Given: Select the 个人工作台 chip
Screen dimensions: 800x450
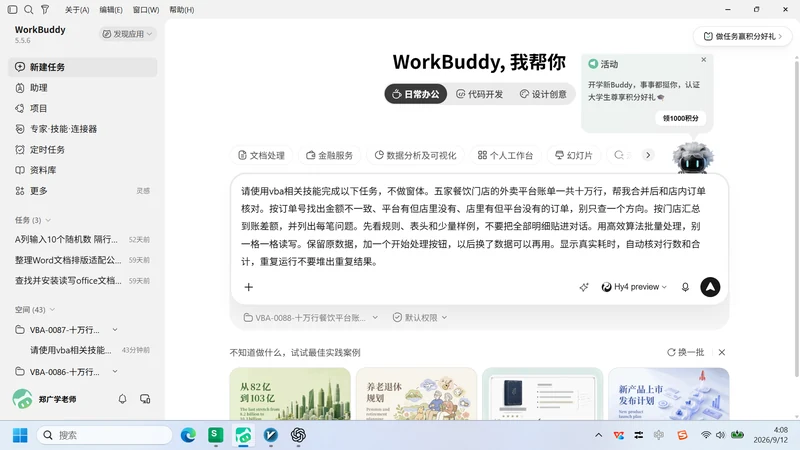Looking at the screenshot, I should coord(506,155).
